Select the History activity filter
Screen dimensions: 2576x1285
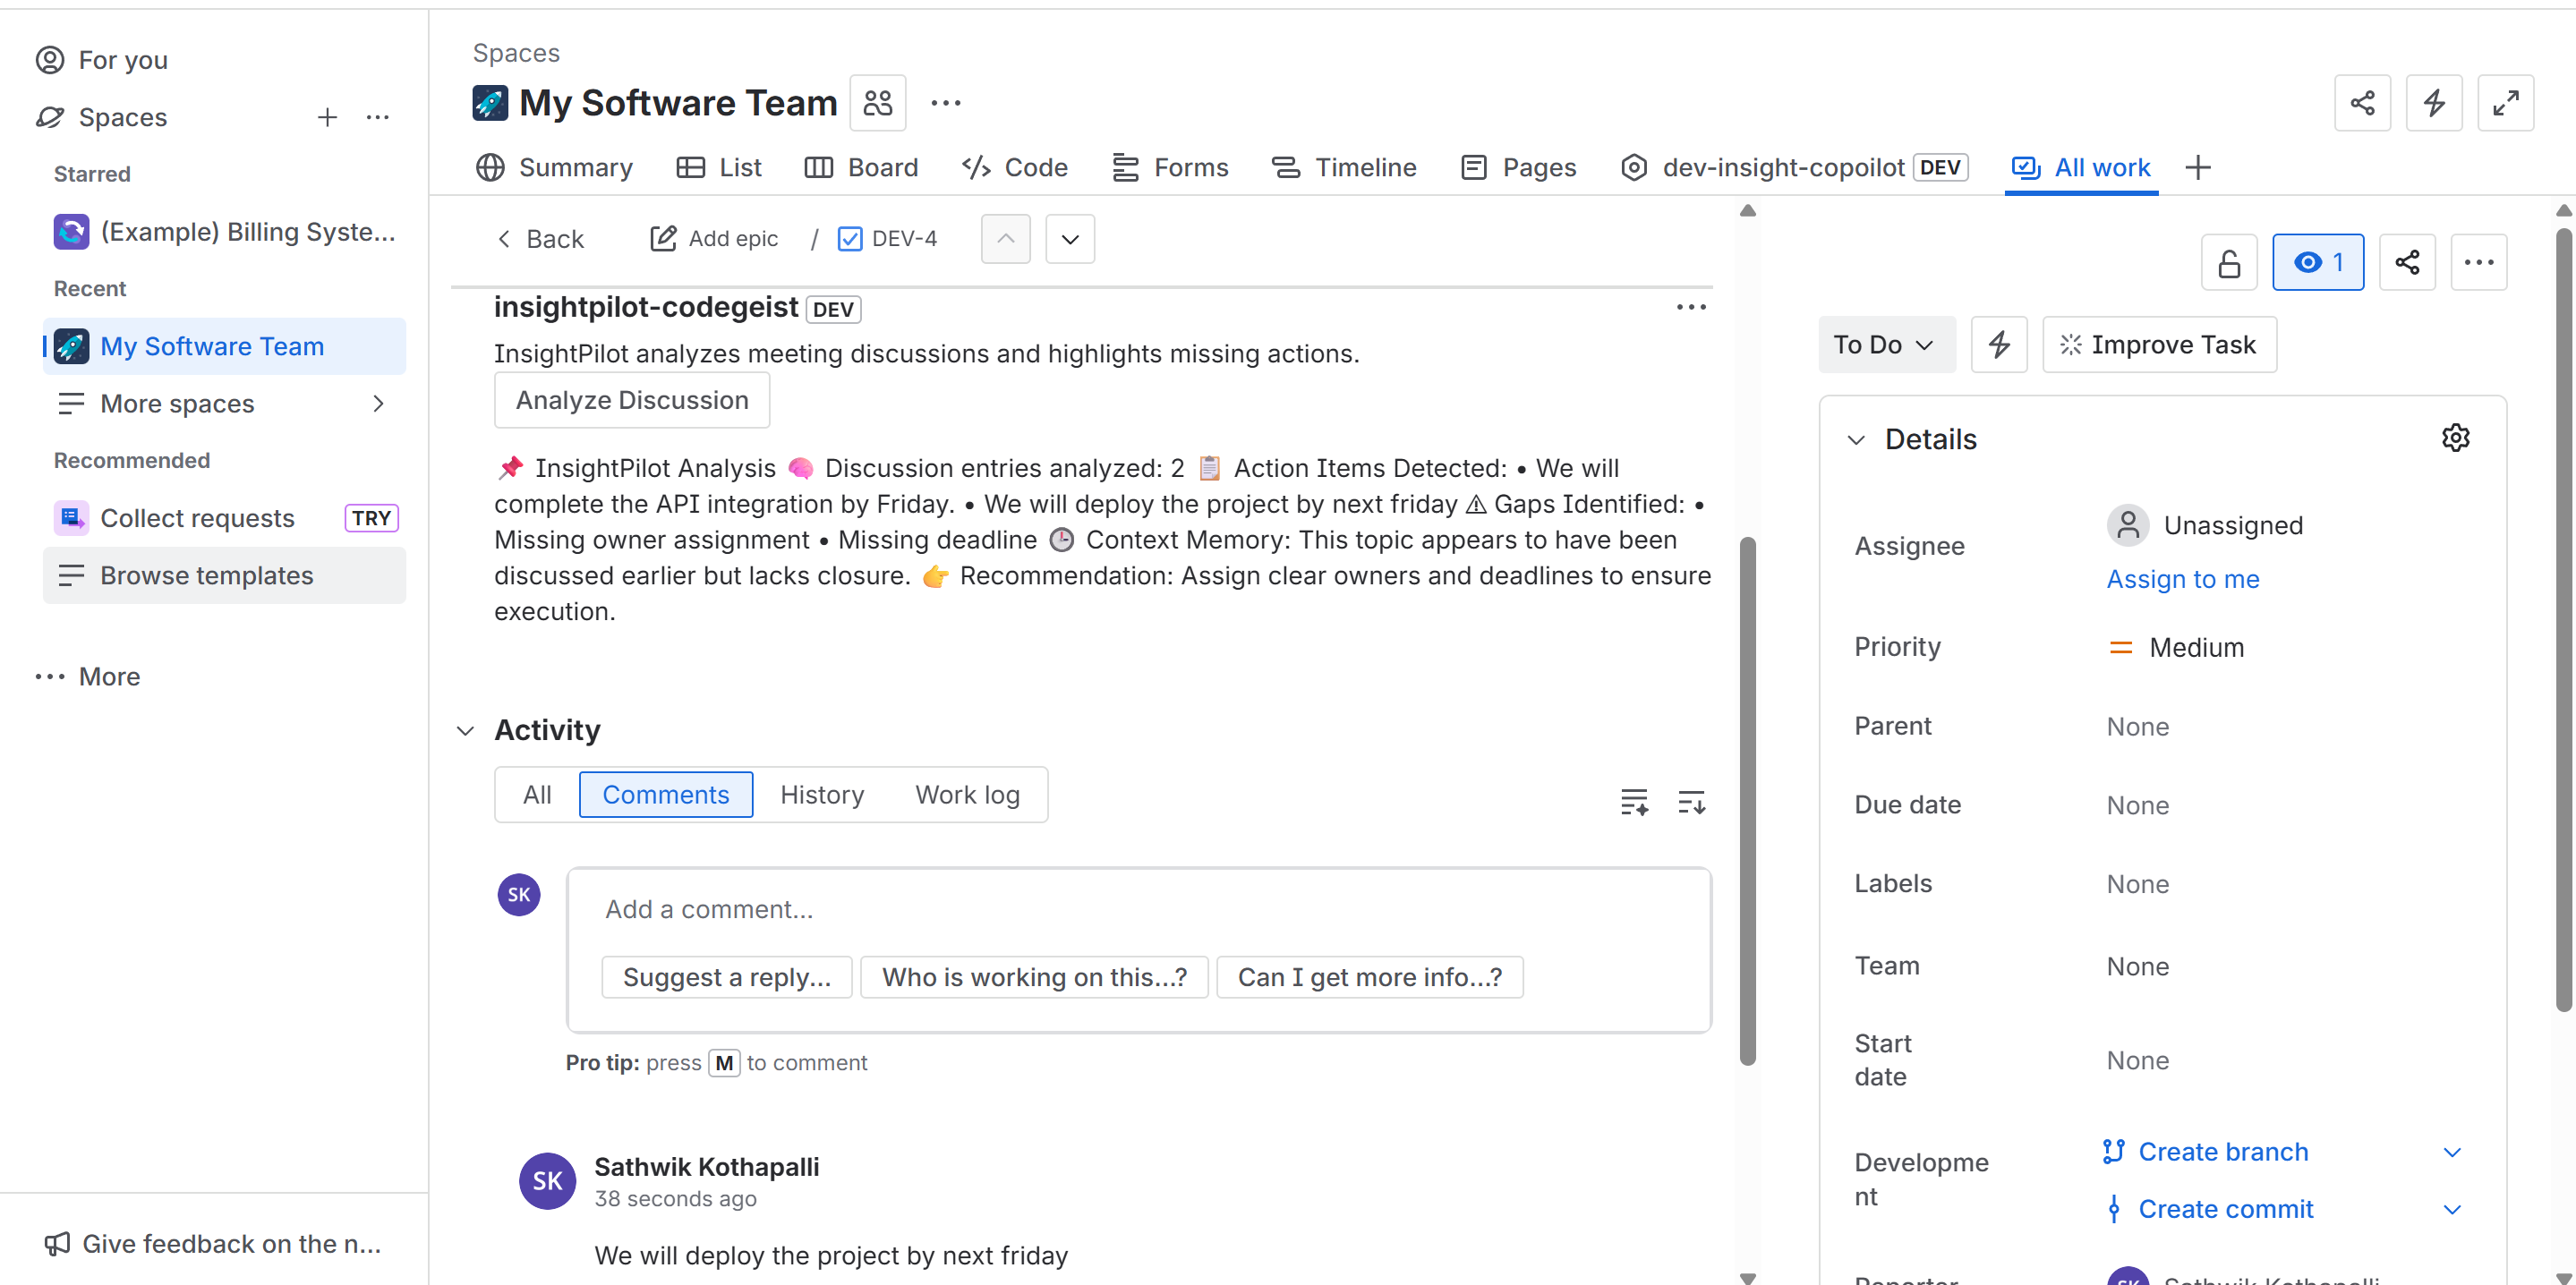tap(821, 795)
